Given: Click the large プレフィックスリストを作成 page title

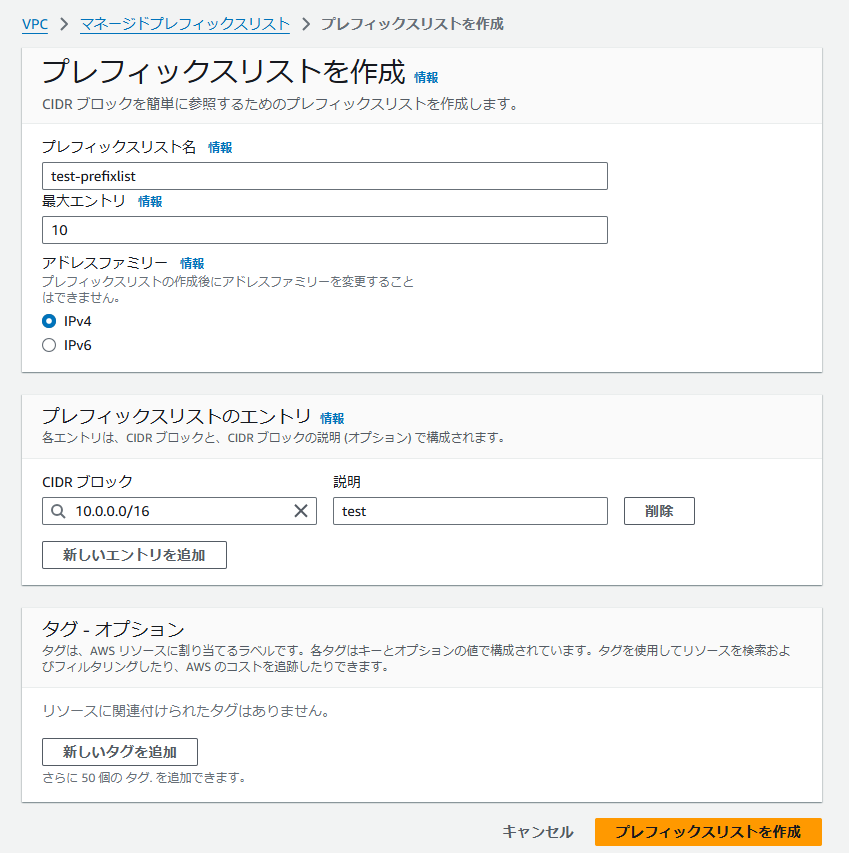Looking at the screenshot, I should click(x=224, y=72).
